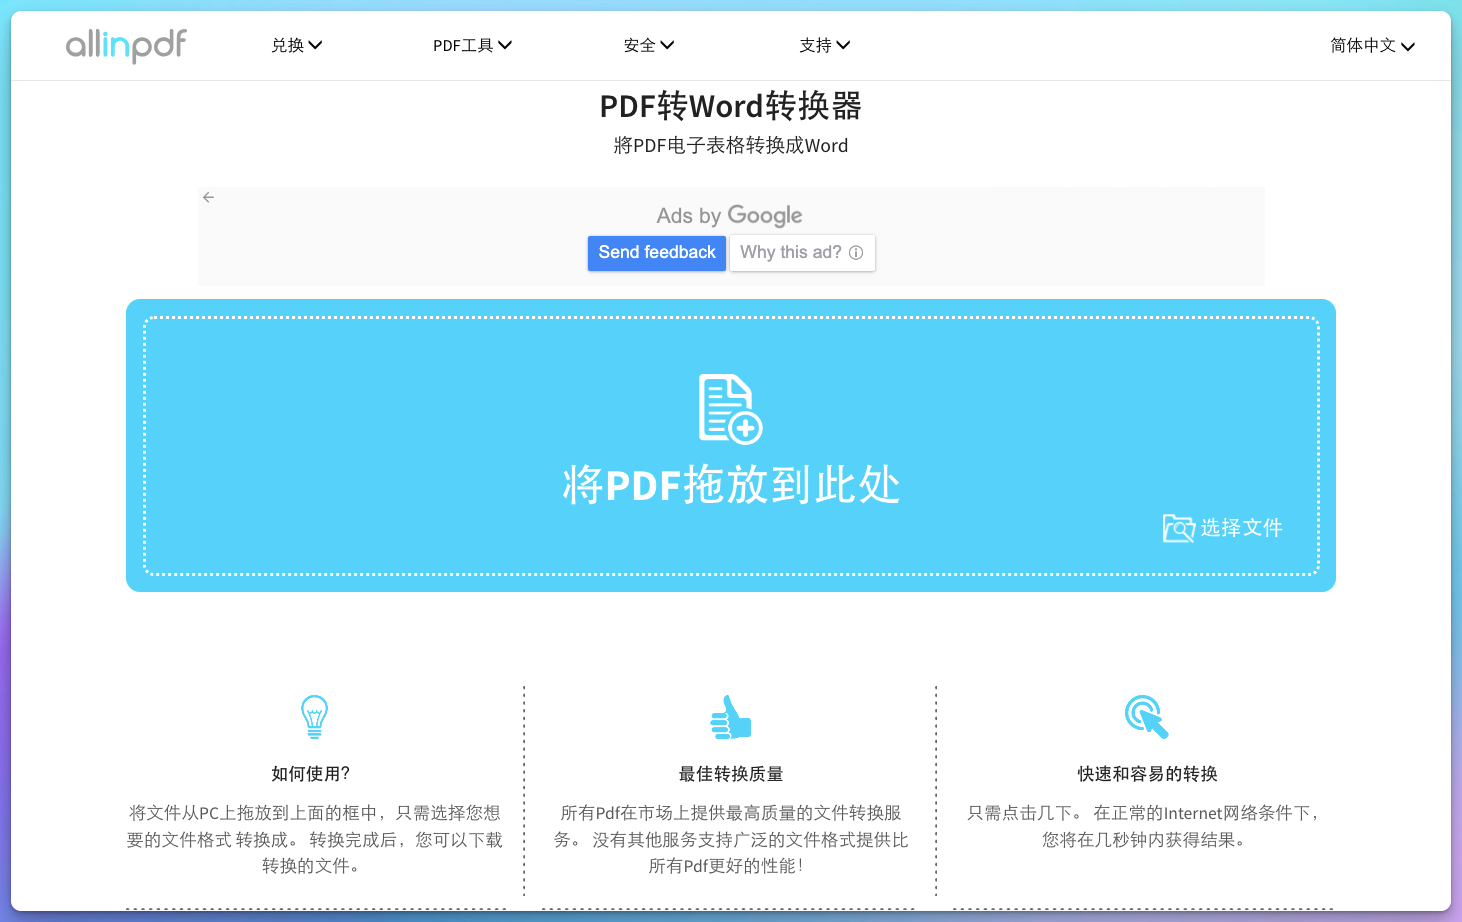Open the Why this ad? link
Viewport: 1462px width, 922px height.
(791, 252)
